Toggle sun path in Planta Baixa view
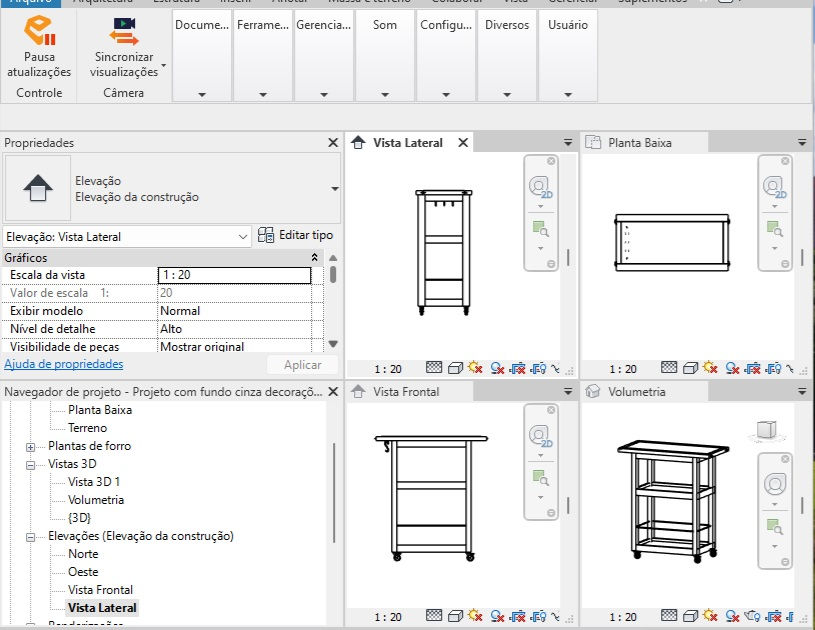The width and height of the screenshot is (815, 630). pos(710,368)
